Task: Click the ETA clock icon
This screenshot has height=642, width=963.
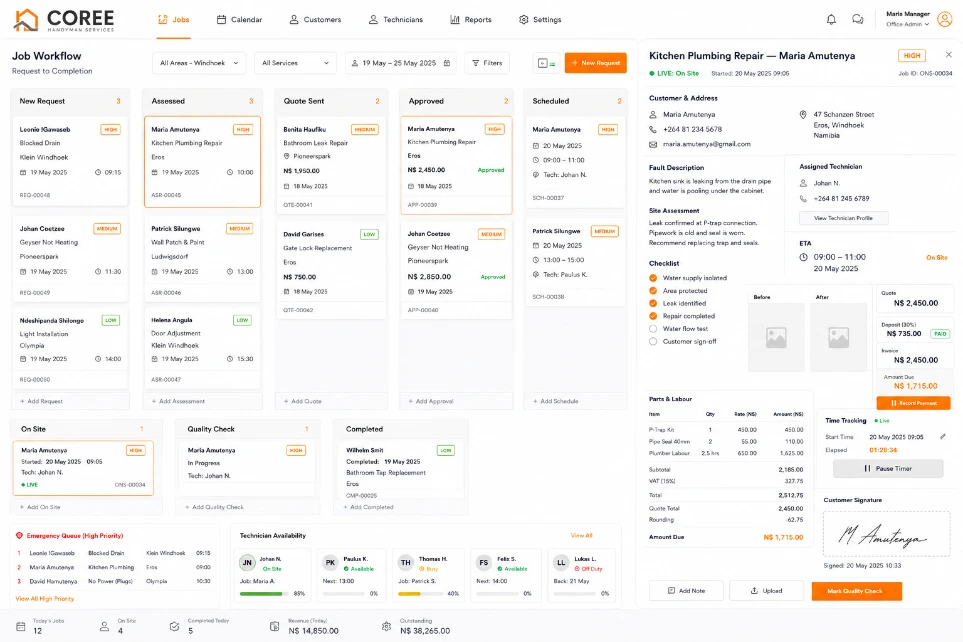Action: [803, 257]
